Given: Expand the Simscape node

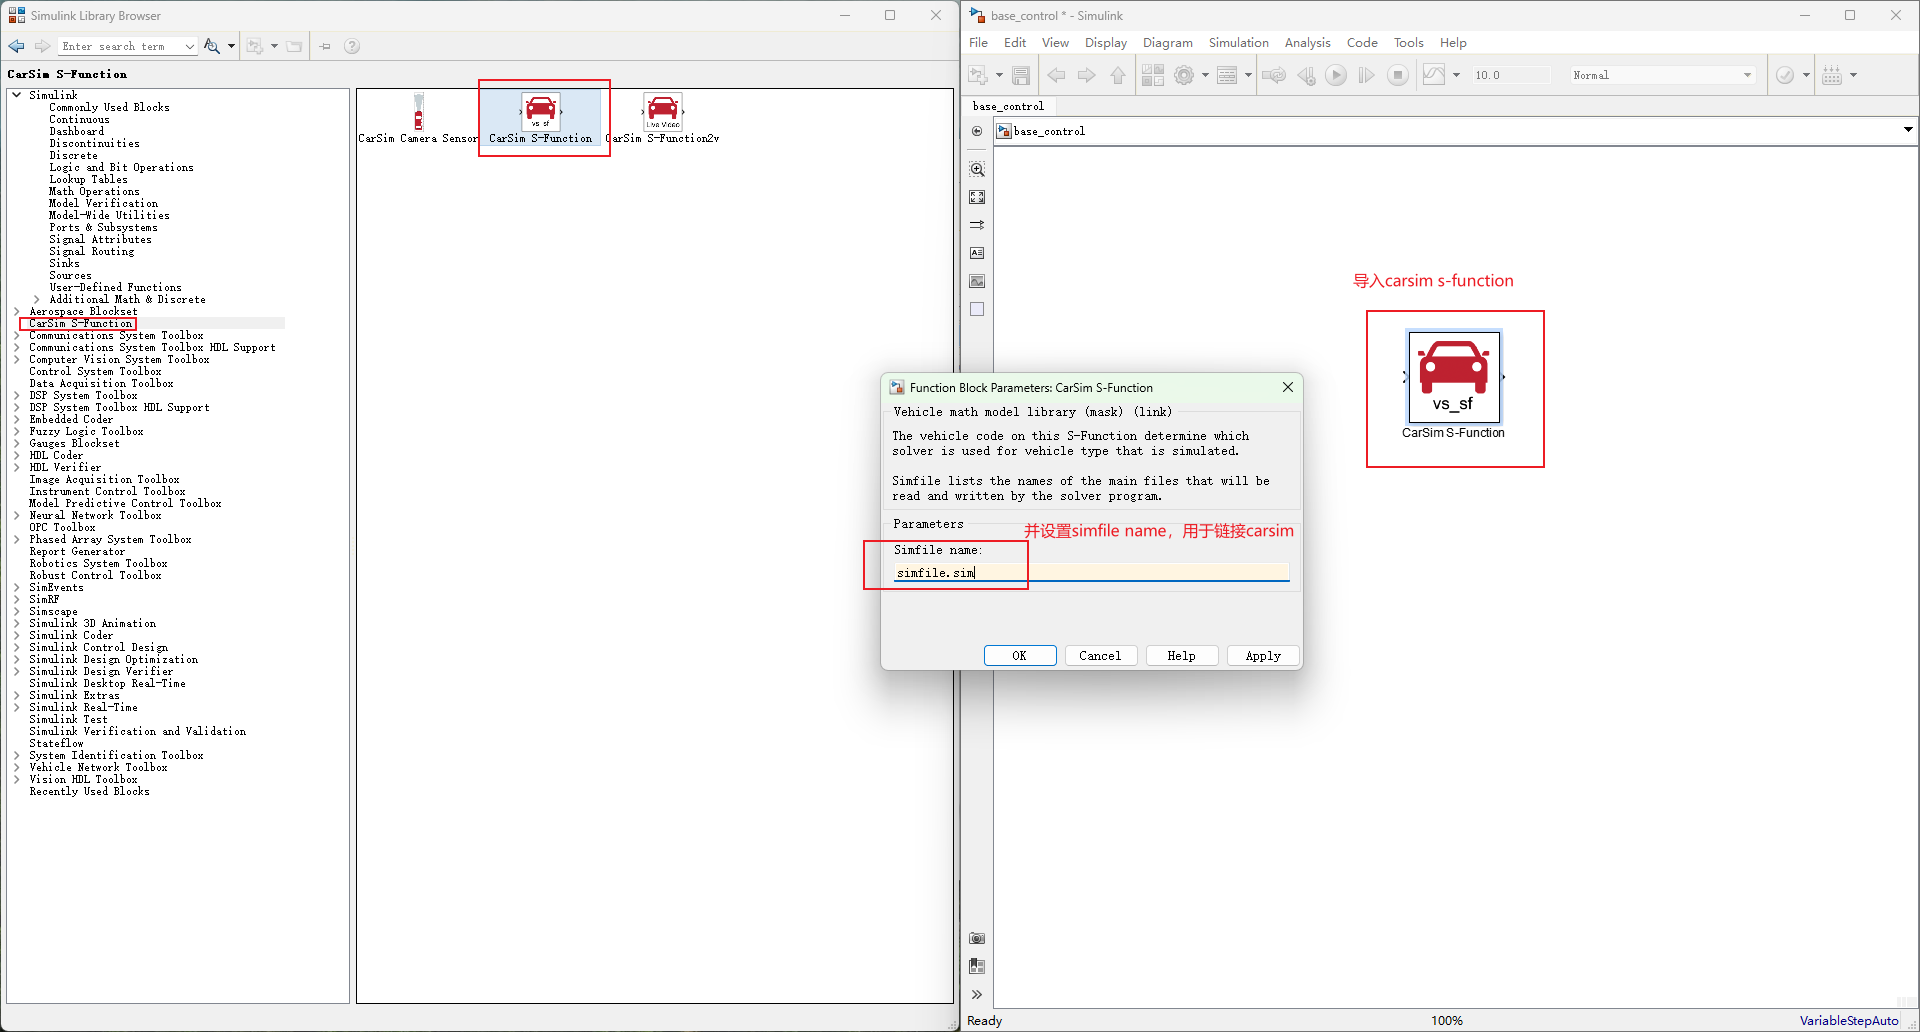Looking at the screenshot, I should pyautogui.click(x=16, y=611).
